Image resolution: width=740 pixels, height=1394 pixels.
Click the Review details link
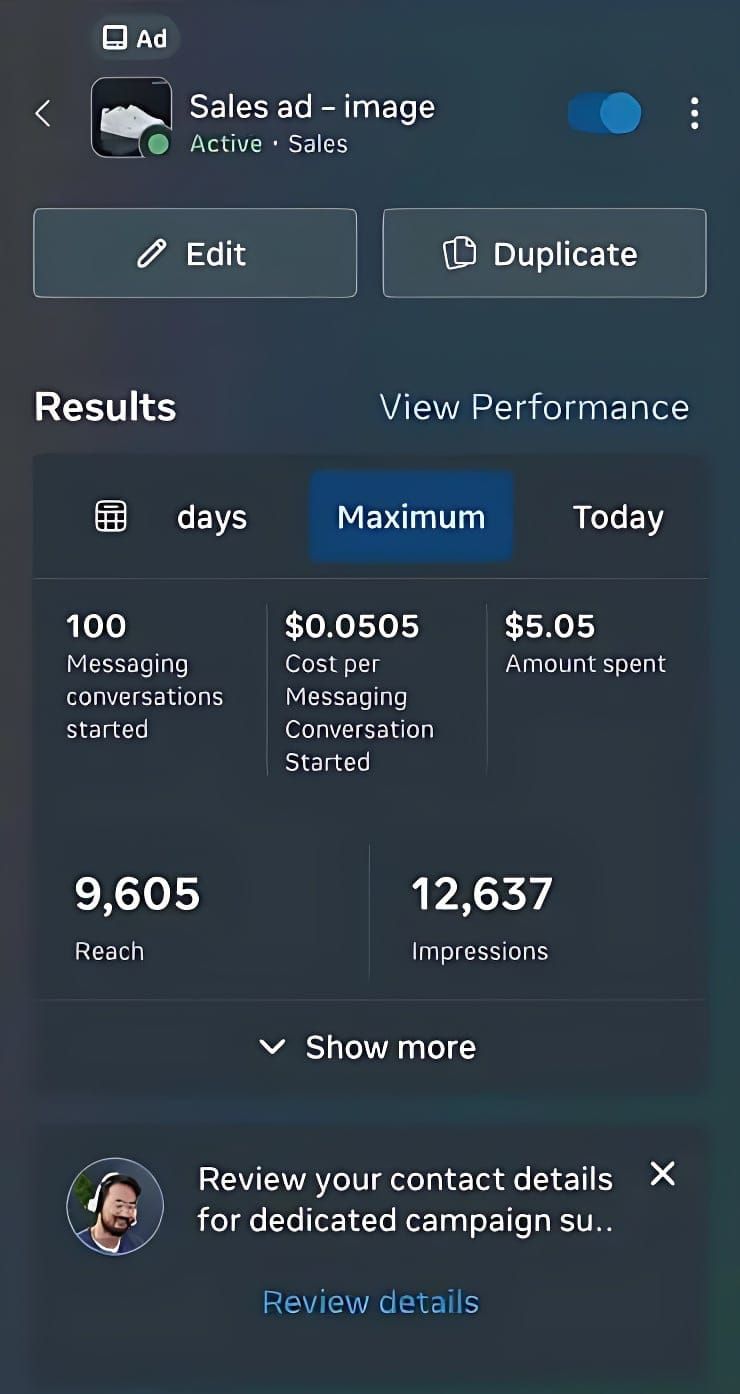370,1302
